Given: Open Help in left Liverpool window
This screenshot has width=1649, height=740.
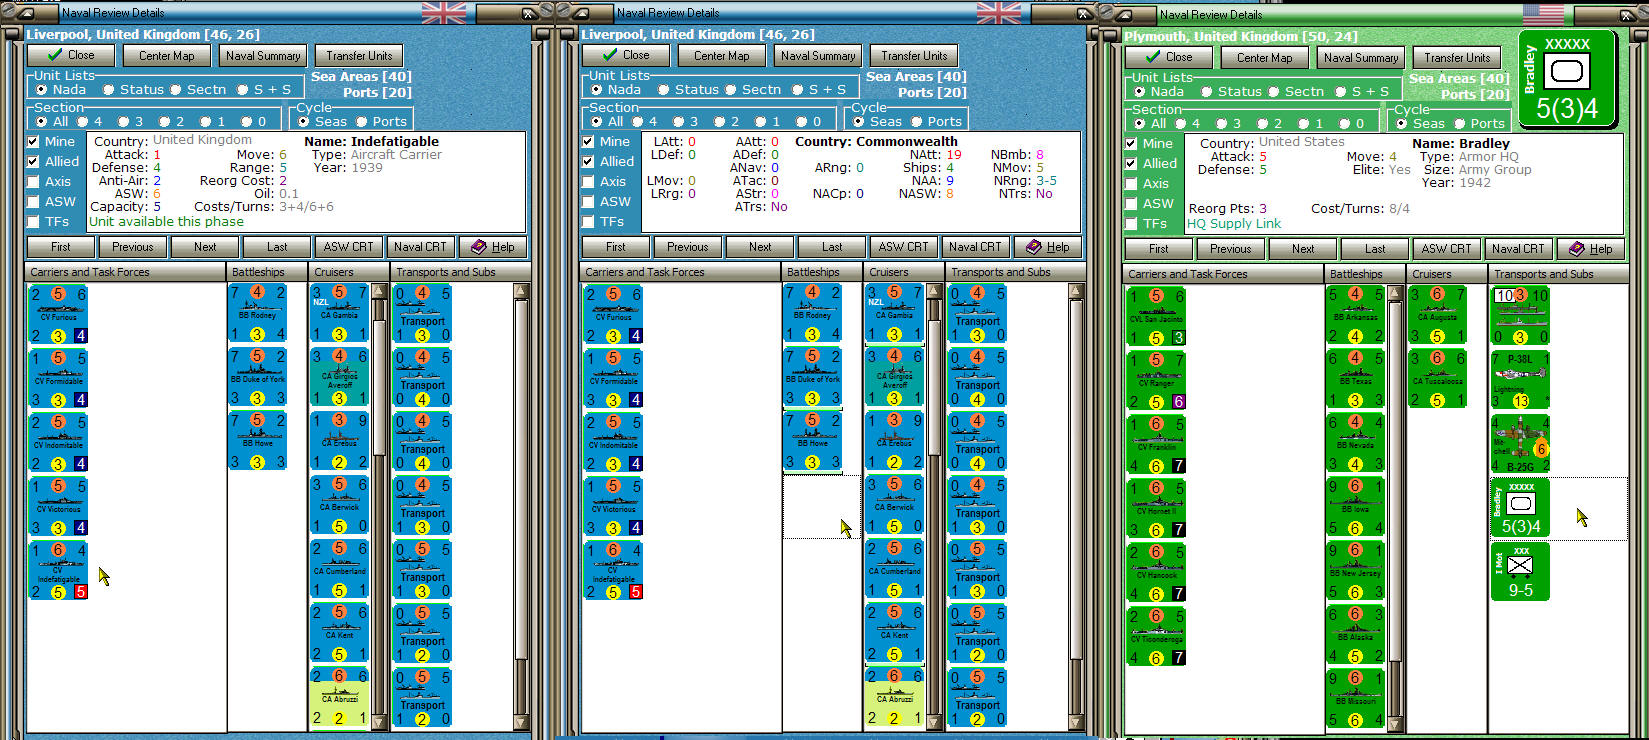Looking at the screenshot, I should [493, 247].
